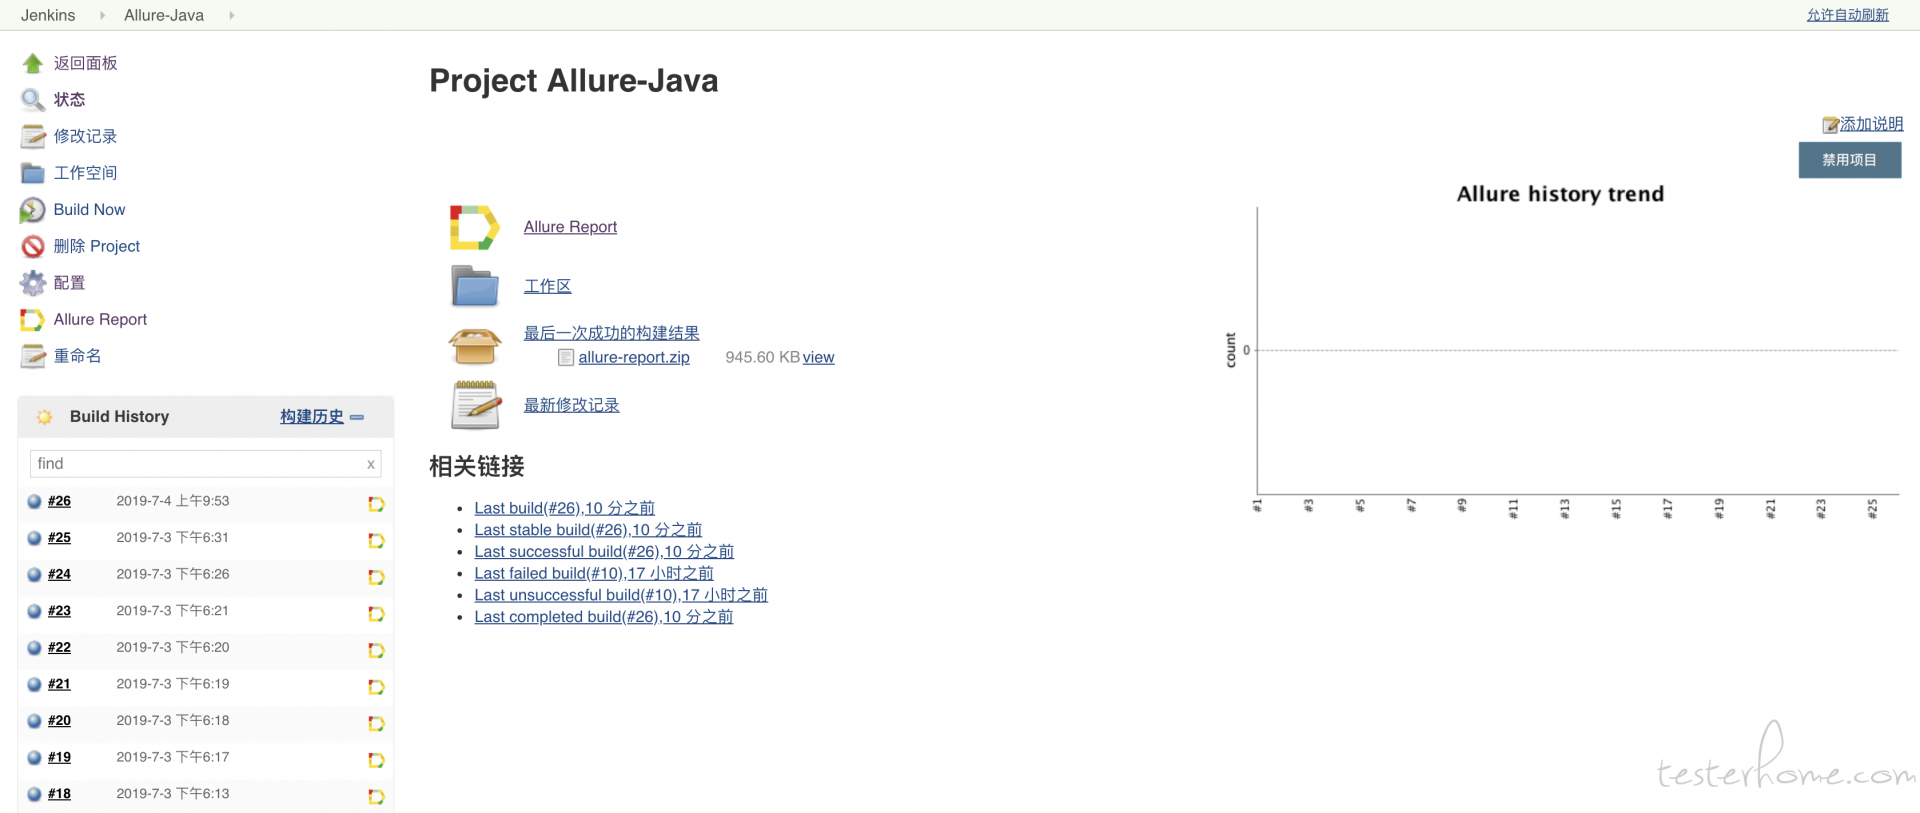Open the 工作区 link
Image resolution: width=1920 pixels, height=813 pixels.
(548, 286)
